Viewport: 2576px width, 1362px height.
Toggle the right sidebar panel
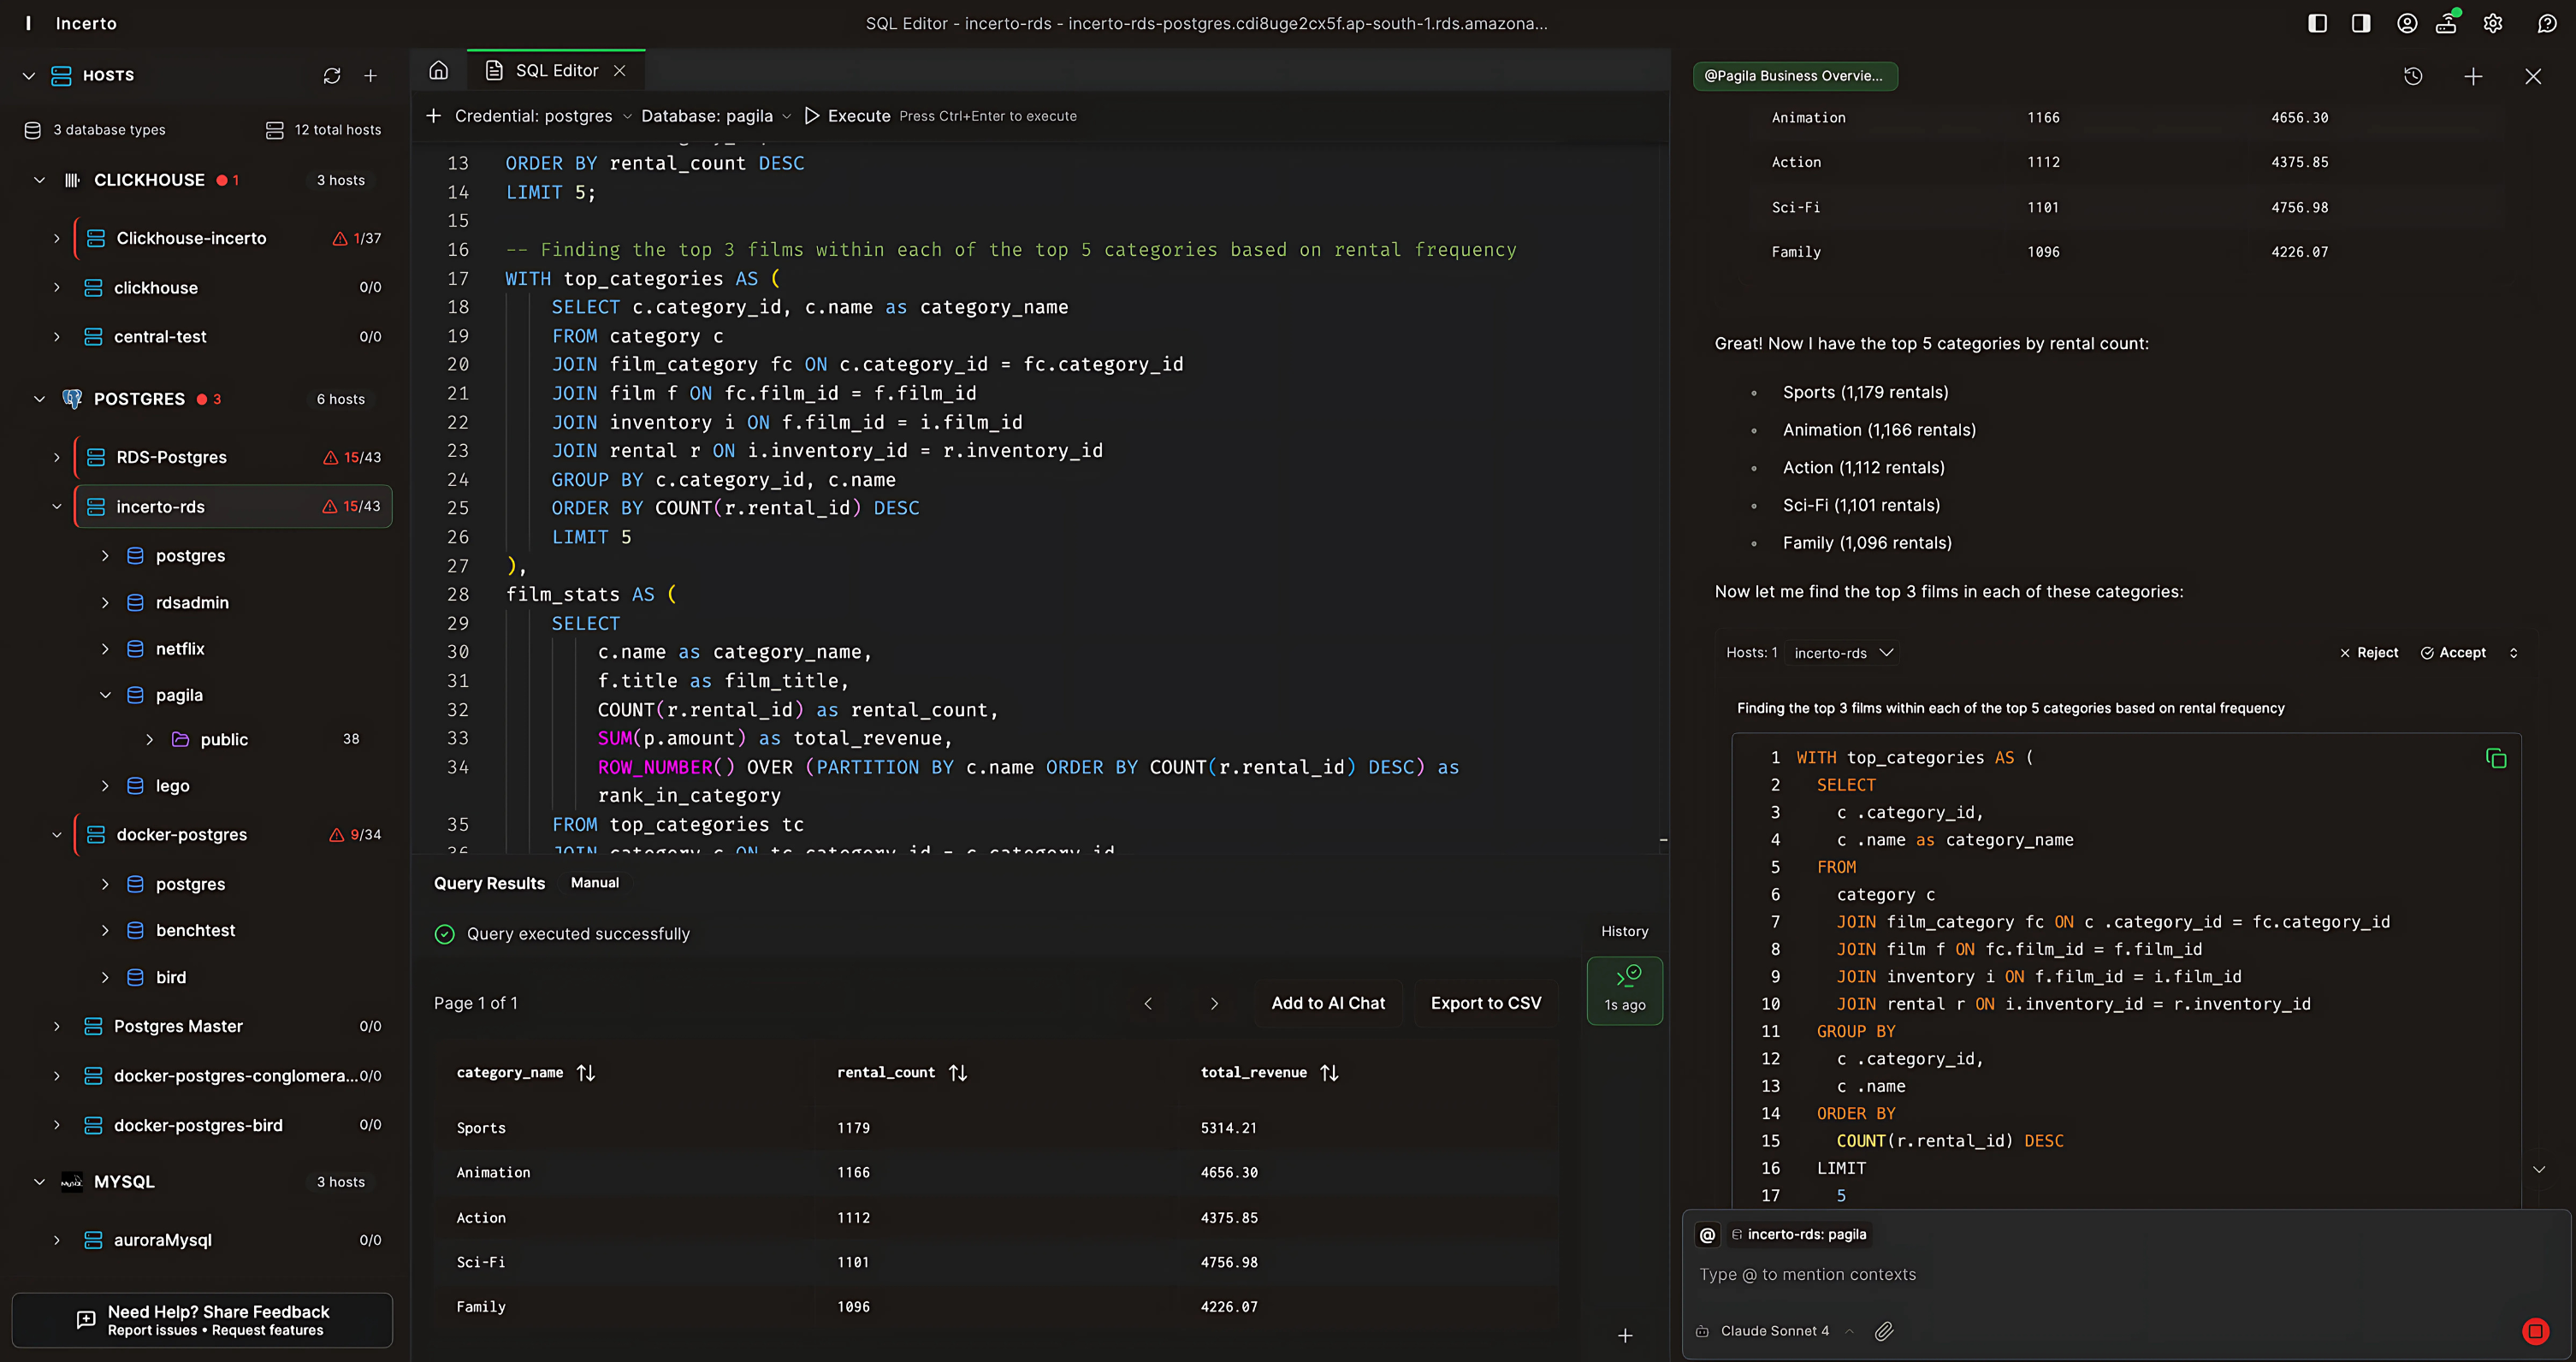(x=2361, y=23)
